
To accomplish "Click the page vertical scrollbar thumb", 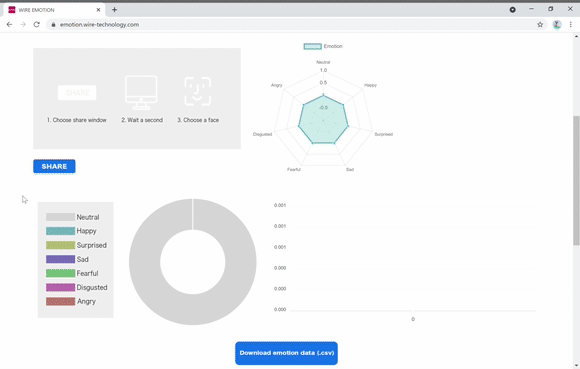I will [576, 180].
